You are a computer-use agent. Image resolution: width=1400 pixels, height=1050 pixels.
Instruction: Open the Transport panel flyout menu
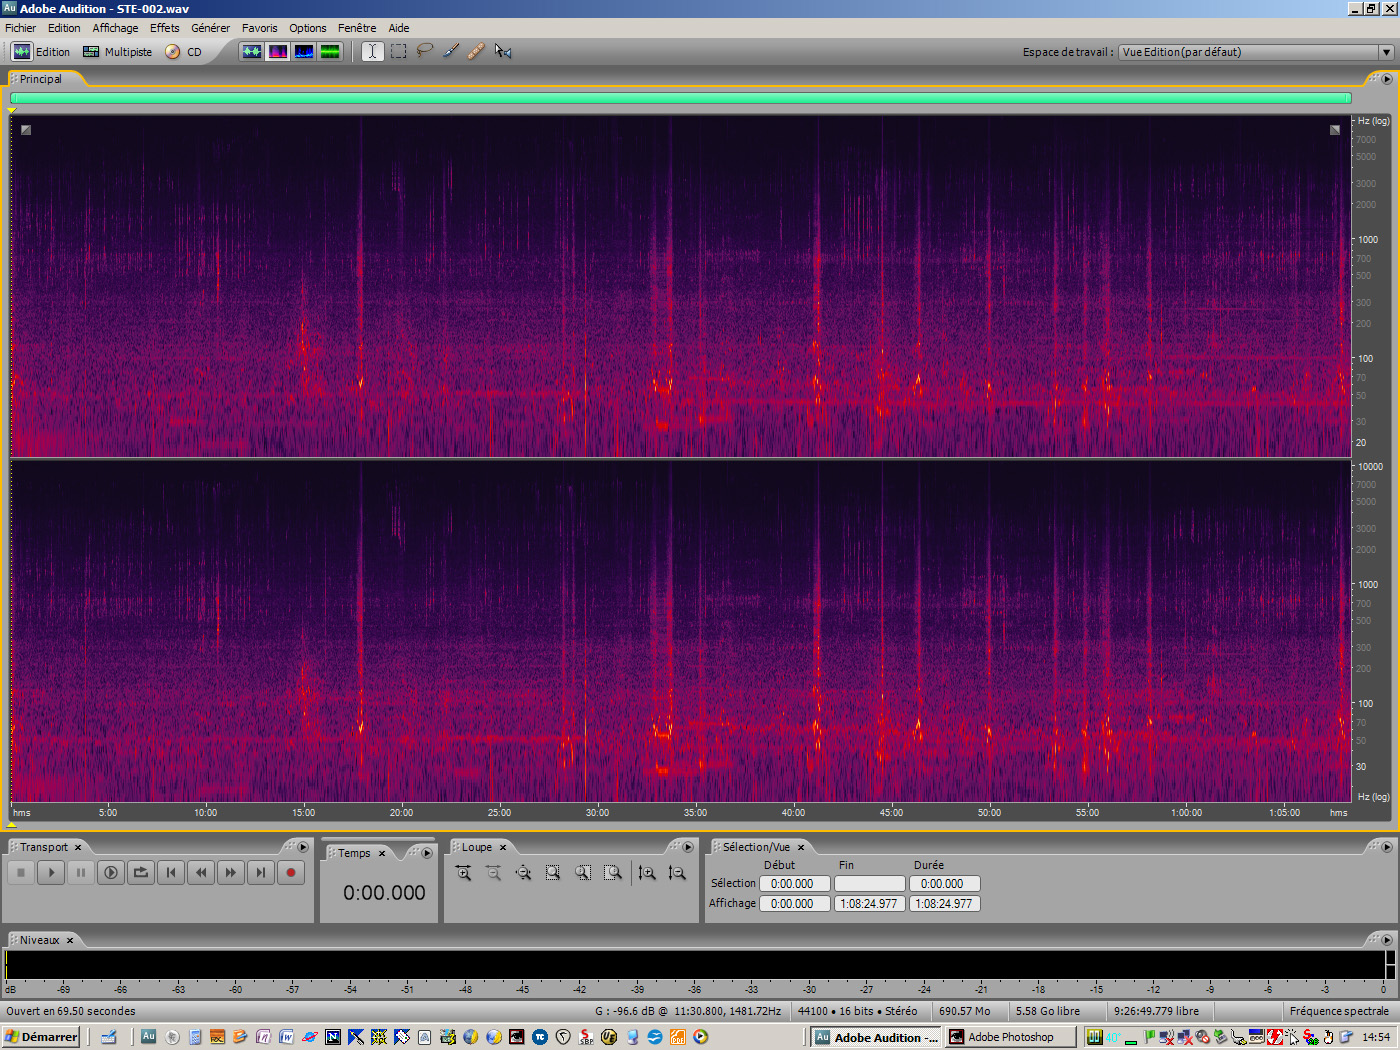point(302,847)
